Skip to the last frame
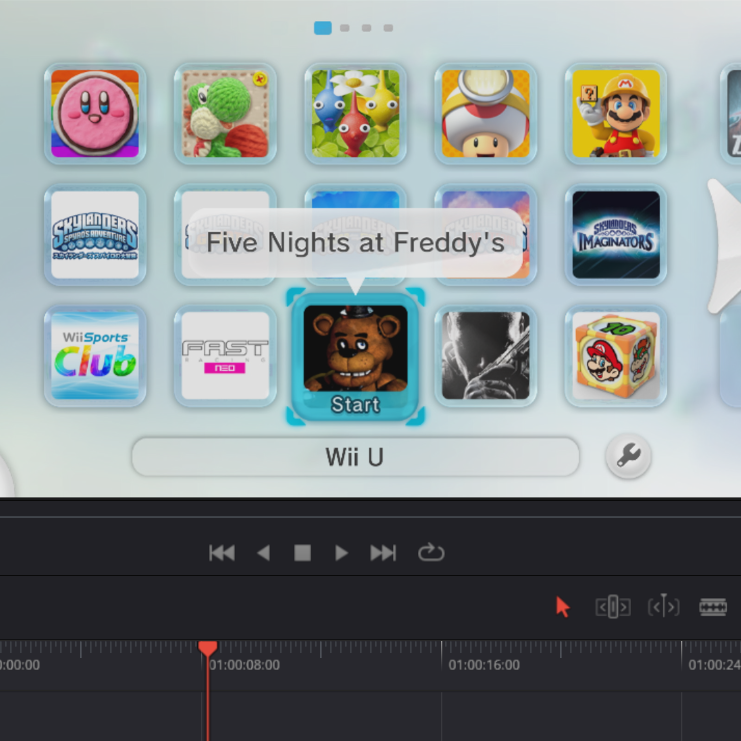Viewport: 741px width, 741px height. [383, 553]
